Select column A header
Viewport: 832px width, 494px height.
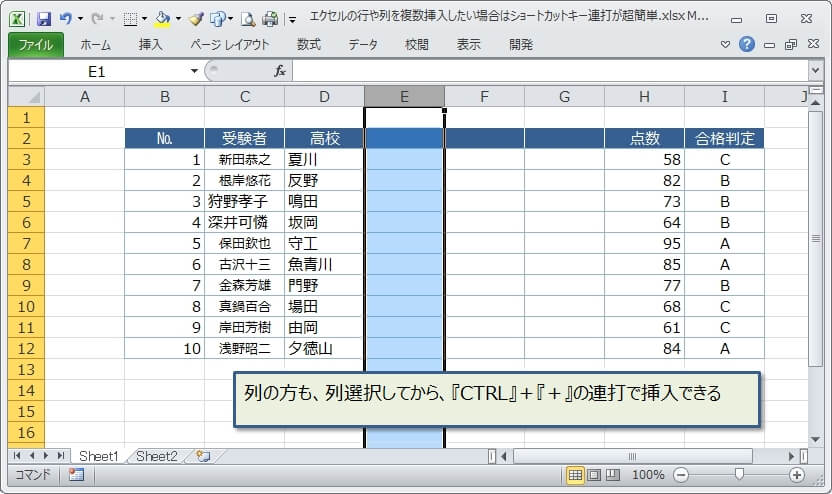point(84,97)
